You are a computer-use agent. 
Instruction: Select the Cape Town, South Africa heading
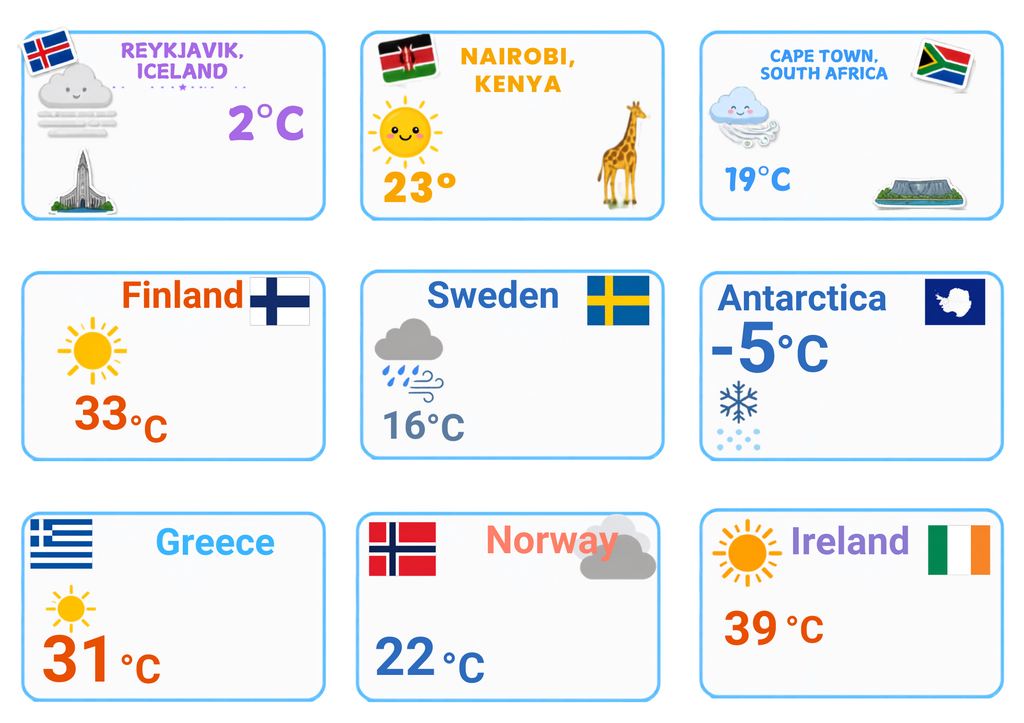[824, 65]
